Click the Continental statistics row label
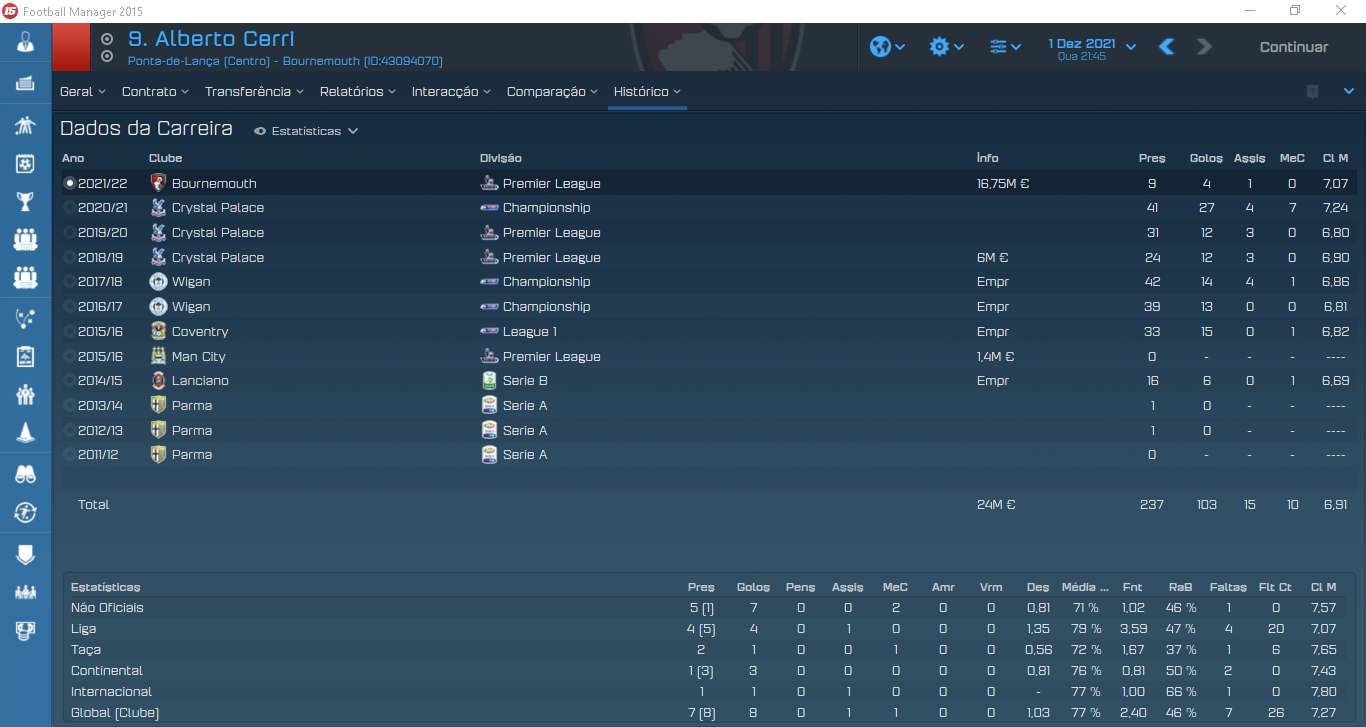The height and width of the screenshot is (727, 1366). pos(107,671)
